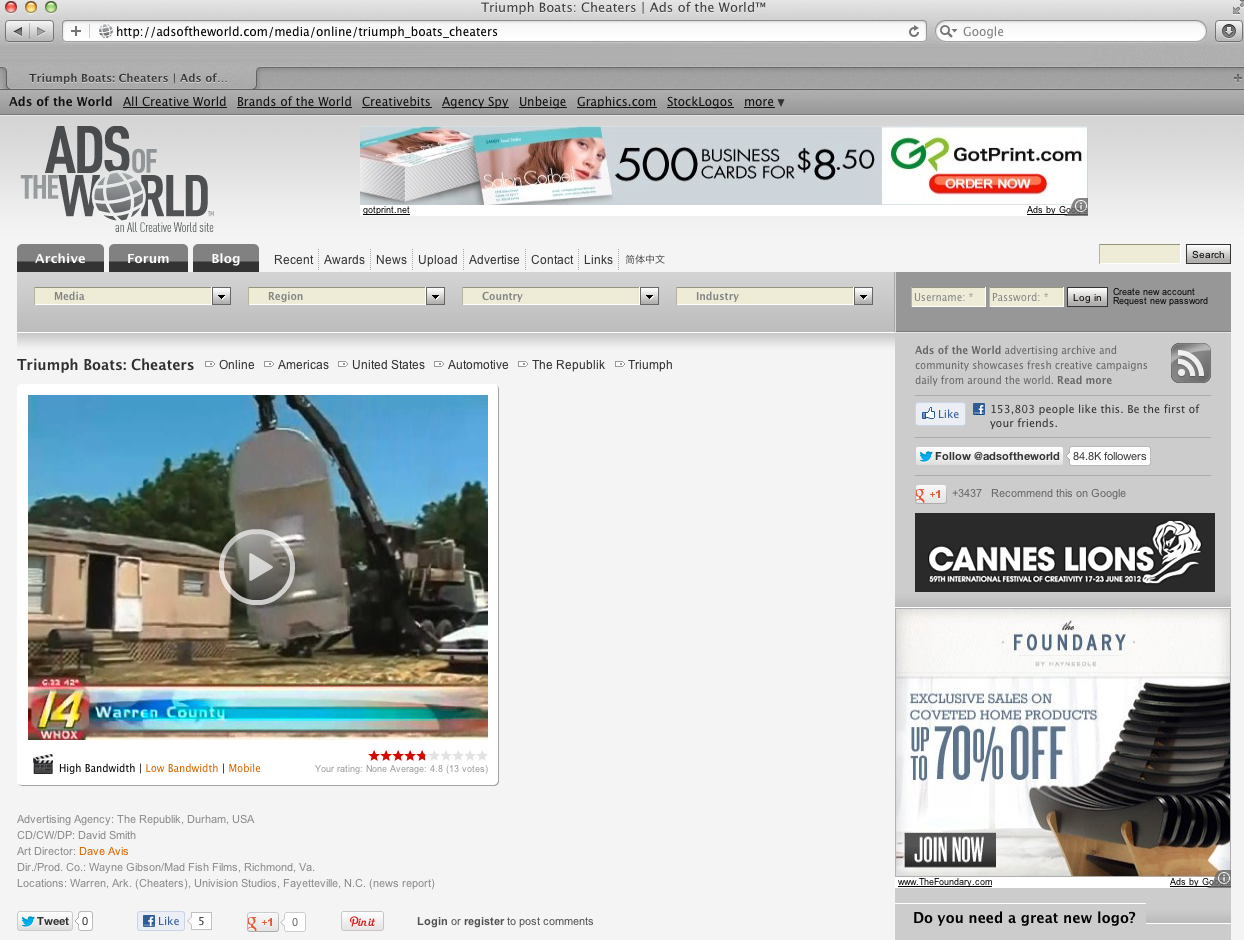
Task: Click the Google search magnifier icon
Action: 949,31
